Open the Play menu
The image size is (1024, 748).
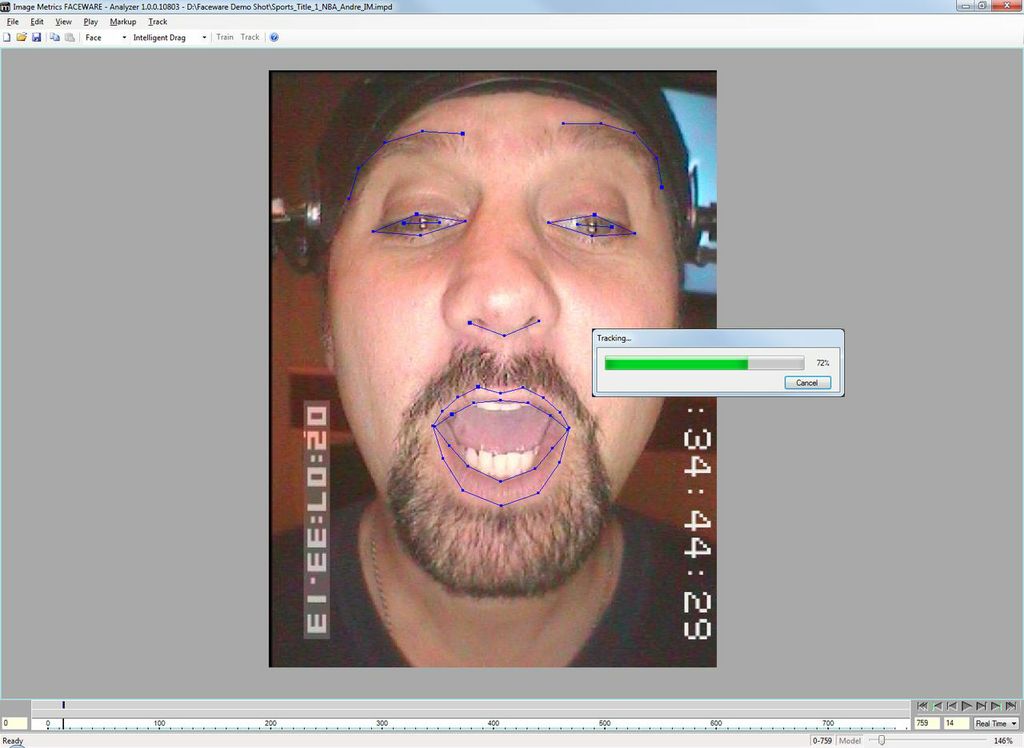[x=90, y=21]
